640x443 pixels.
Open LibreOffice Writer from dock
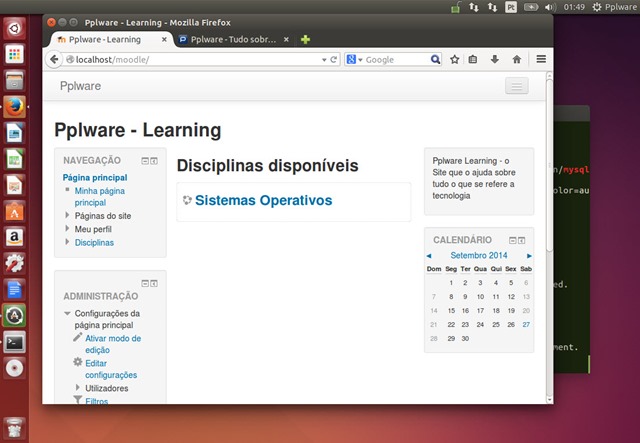tap(14, 133)
